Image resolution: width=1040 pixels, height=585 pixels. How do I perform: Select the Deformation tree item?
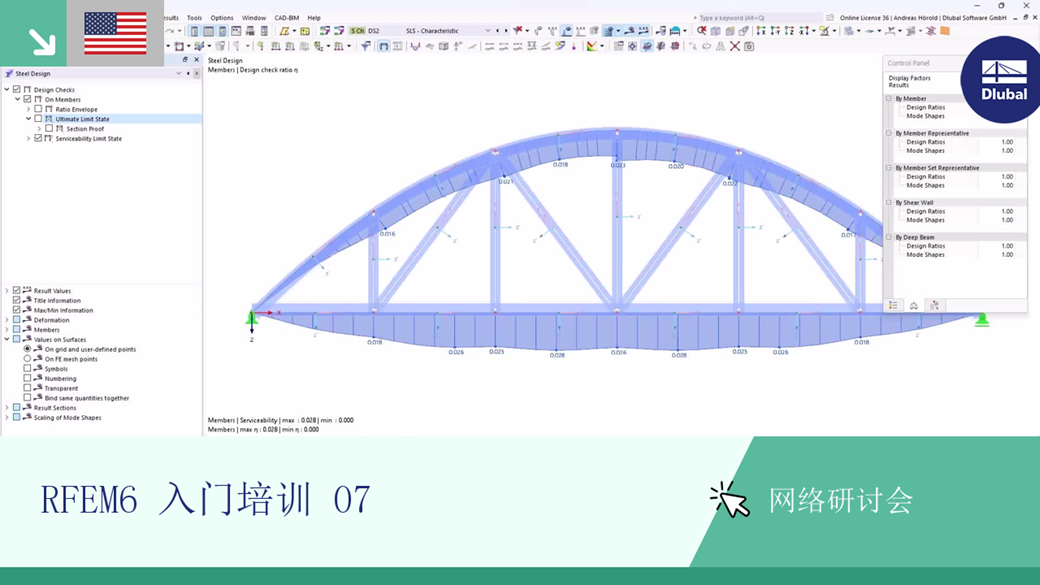(x=51, y=320)
